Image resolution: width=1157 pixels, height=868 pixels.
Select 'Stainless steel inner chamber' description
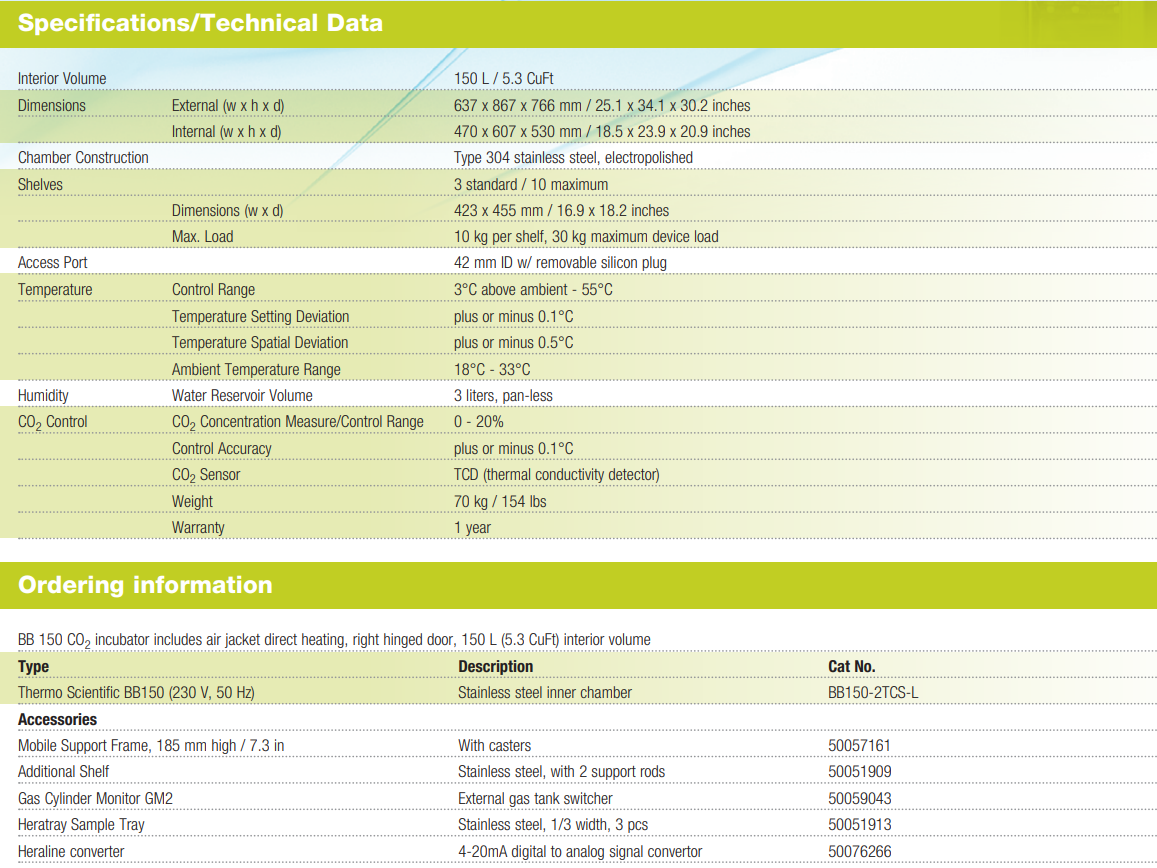click(x=545, y=692)
